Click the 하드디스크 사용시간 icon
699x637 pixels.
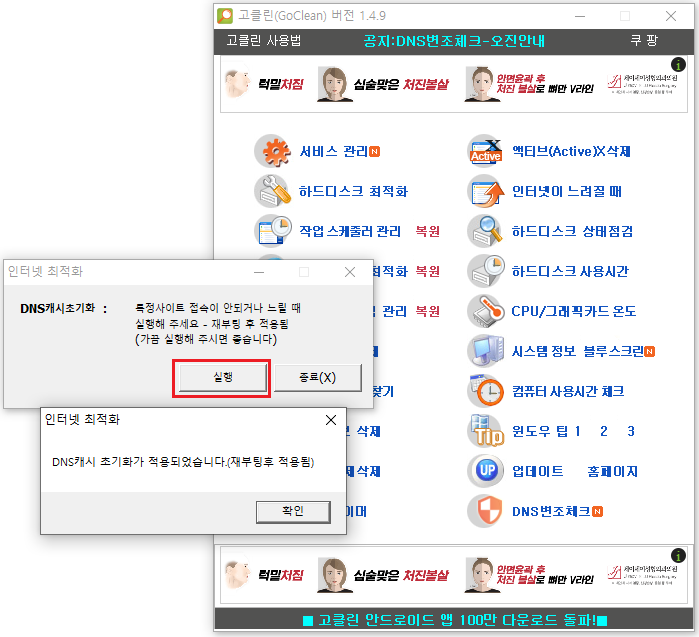coord(486,271)
